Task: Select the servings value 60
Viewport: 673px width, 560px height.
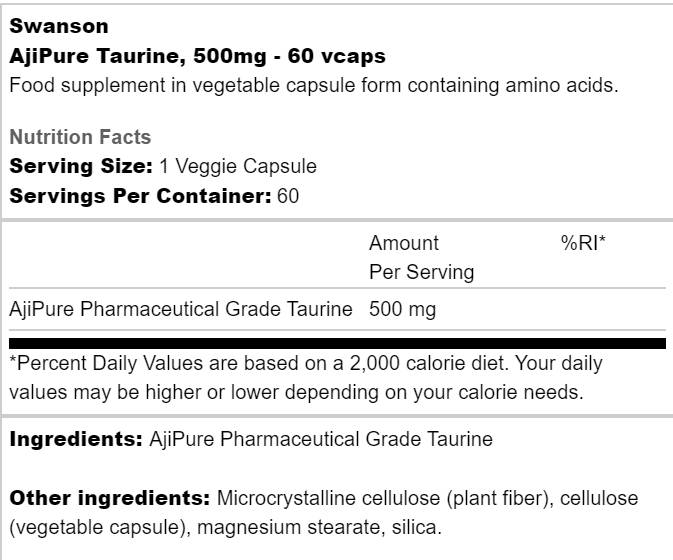Action: click(288, 196)
